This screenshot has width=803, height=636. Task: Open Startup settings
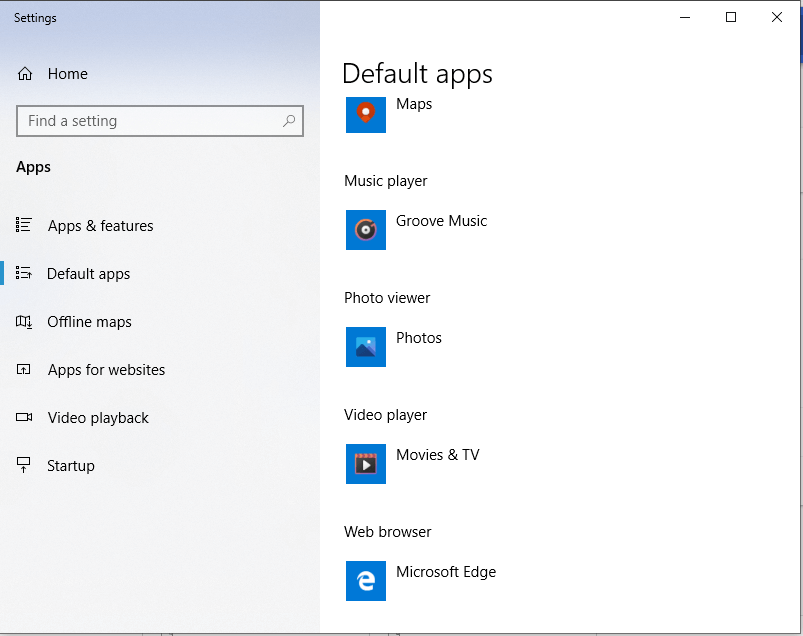coord(160,465)
